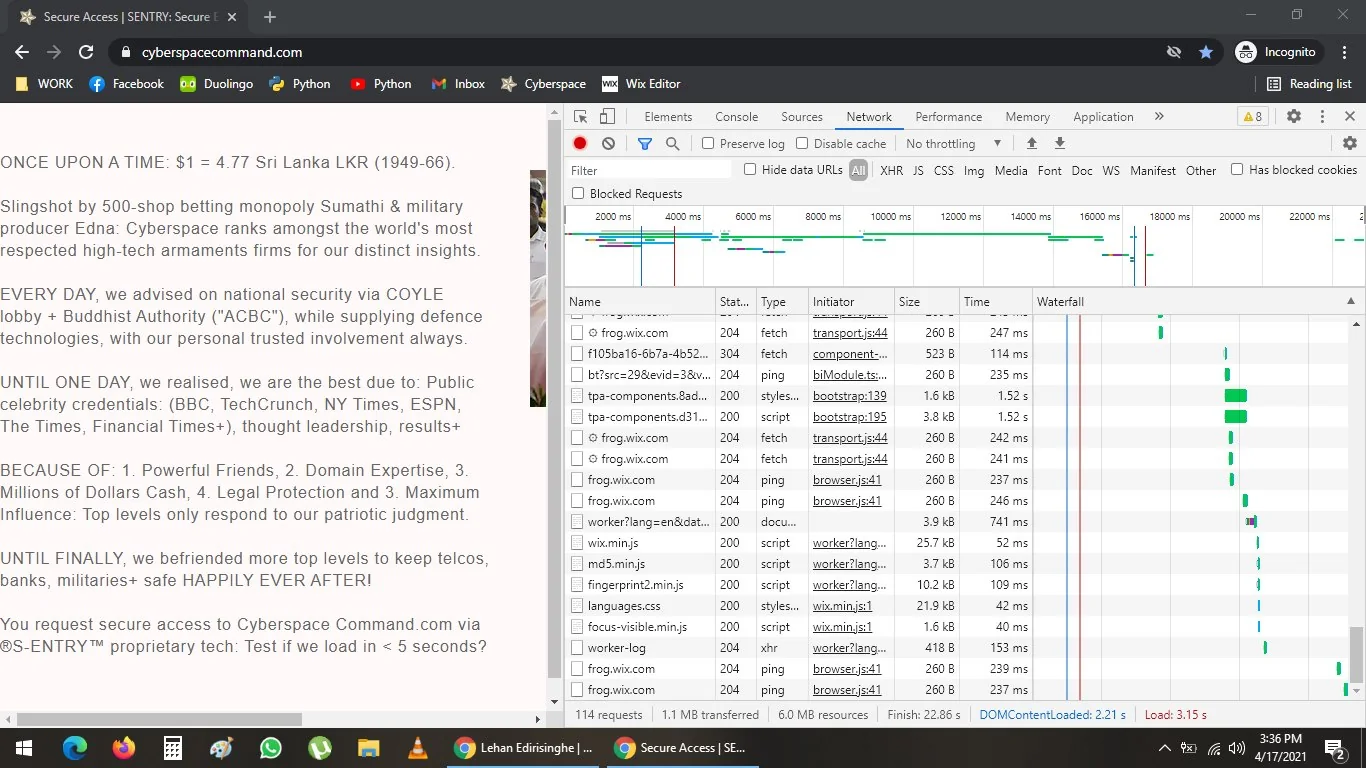Open the Performance tab
The width and height of the screenshot is (1366, 768).
pos(949,117)
